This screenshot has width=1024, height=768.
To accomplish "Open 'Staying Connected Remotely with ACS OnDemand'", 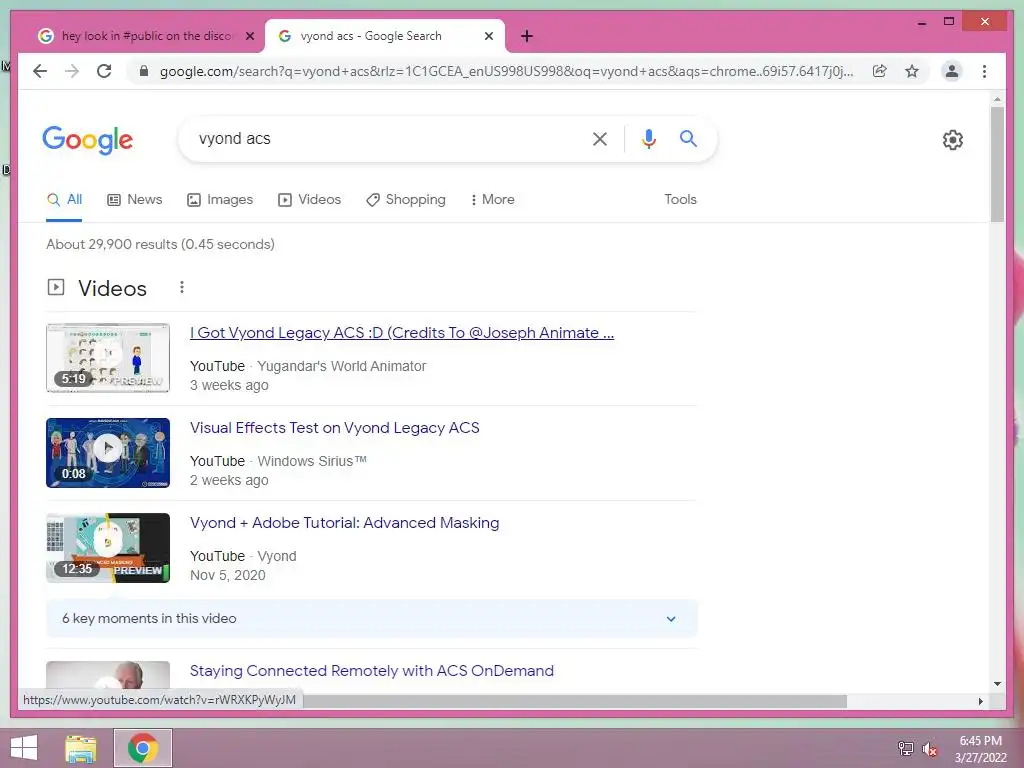I will (372, 671).
